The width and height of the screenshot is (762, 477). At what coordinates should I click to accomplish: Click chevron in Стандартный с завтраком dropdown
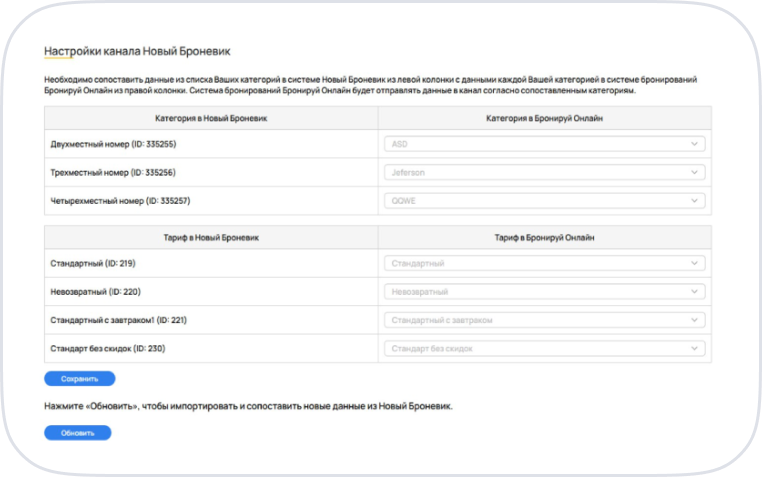[x=694, y=320]
